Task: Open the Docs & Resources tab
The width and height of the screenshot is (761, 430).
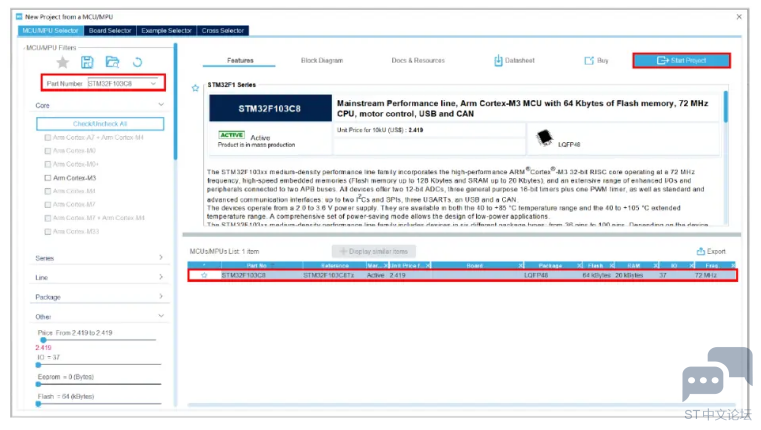Action: pyautogui.click(x=418, y=61)
